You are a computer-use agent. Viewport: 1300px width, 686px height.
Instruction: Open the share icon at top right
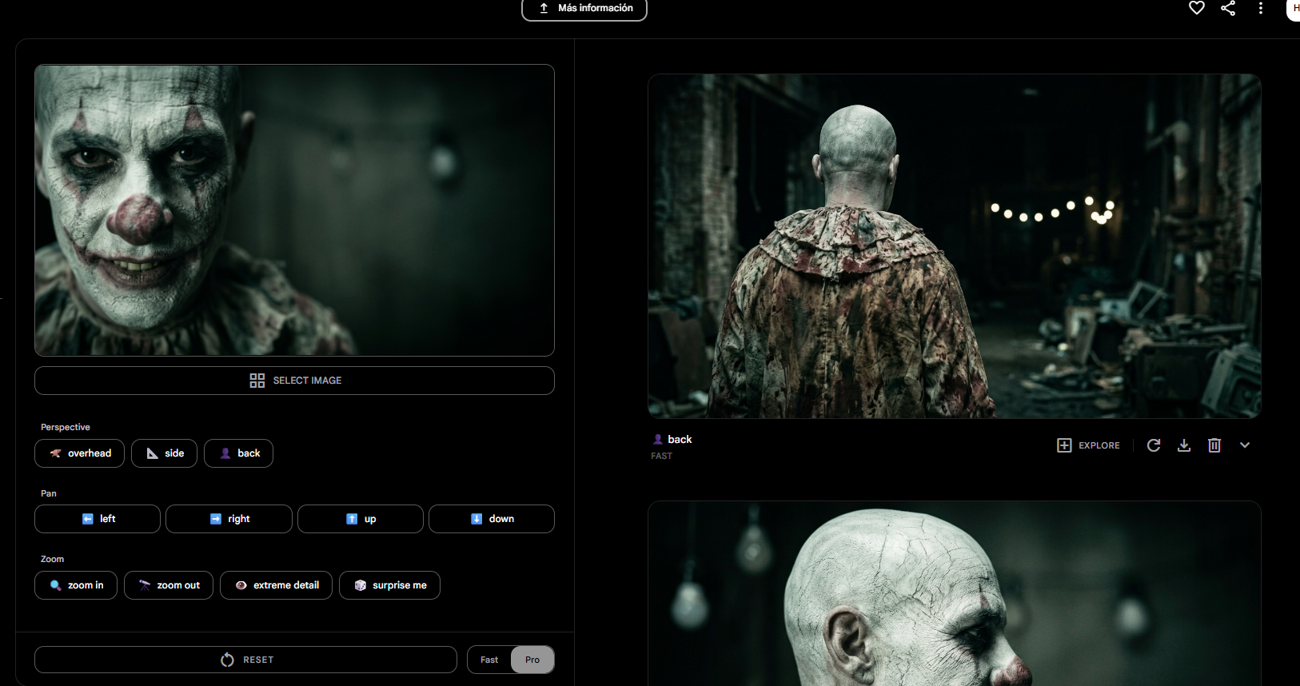point(1228,8)
